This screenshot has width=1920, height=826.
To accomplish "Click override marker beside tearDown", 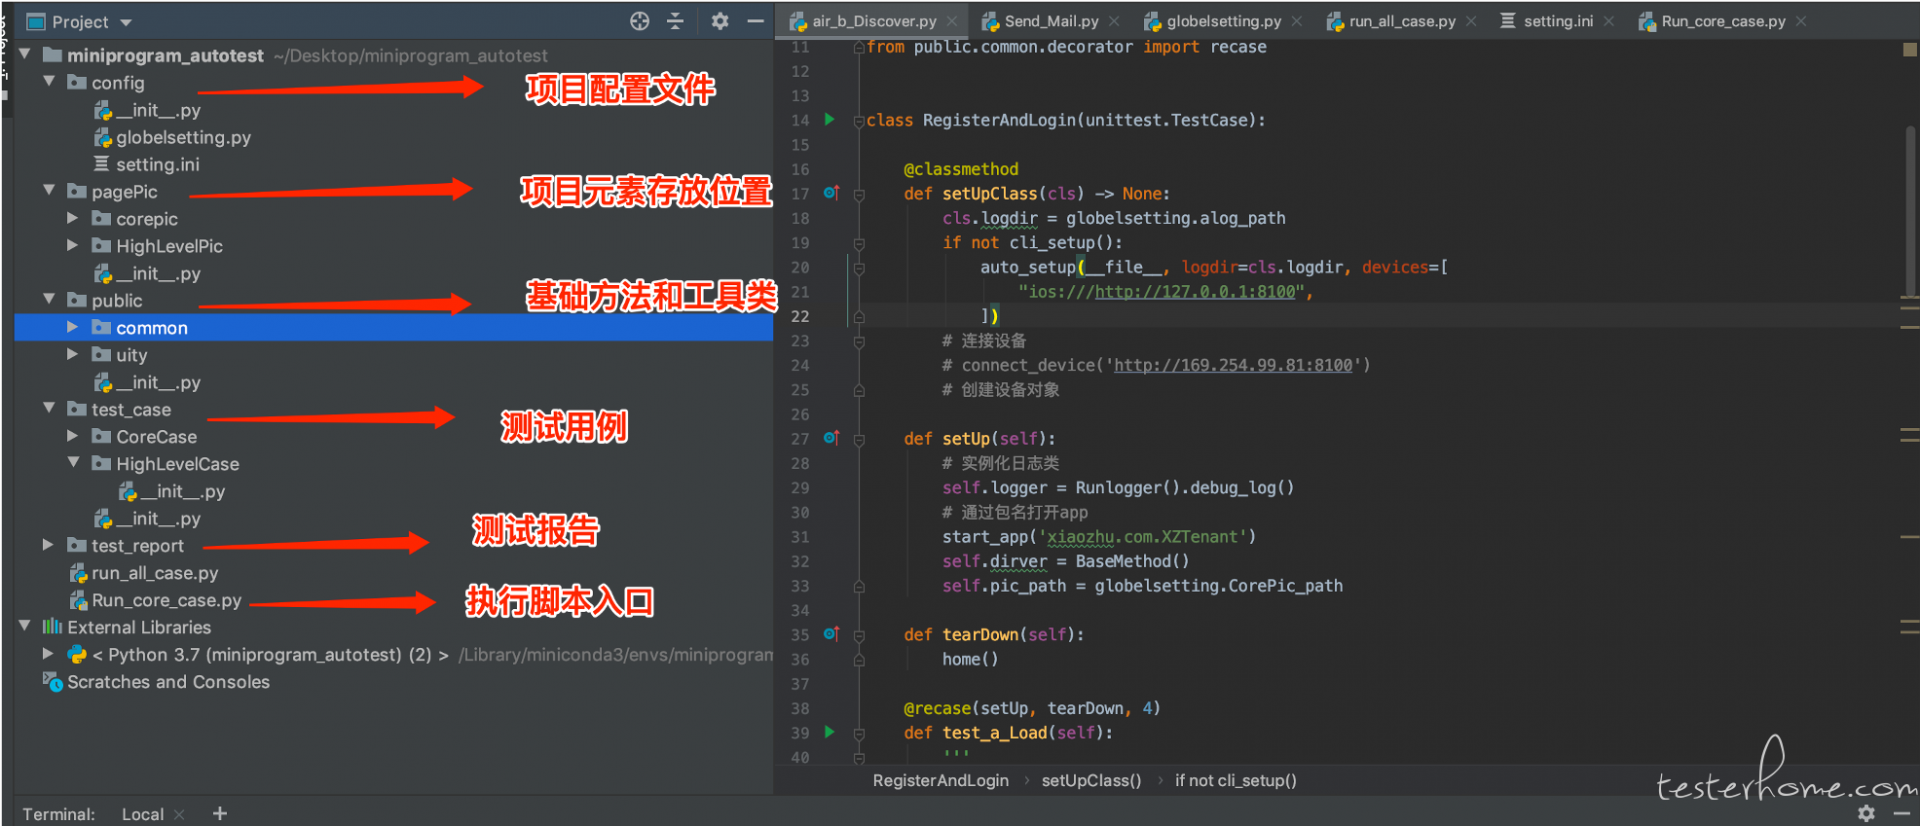I will pyautogui.click(x=831, y=633).
